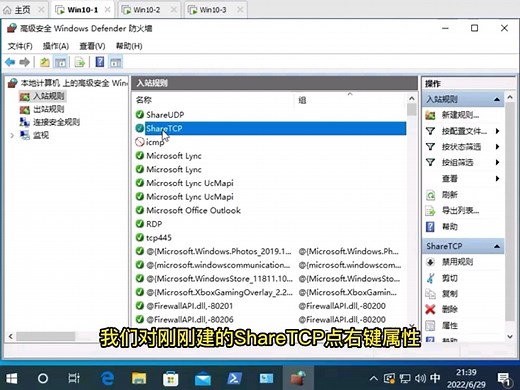Select the RDP rule row

[x=270, y=224]
